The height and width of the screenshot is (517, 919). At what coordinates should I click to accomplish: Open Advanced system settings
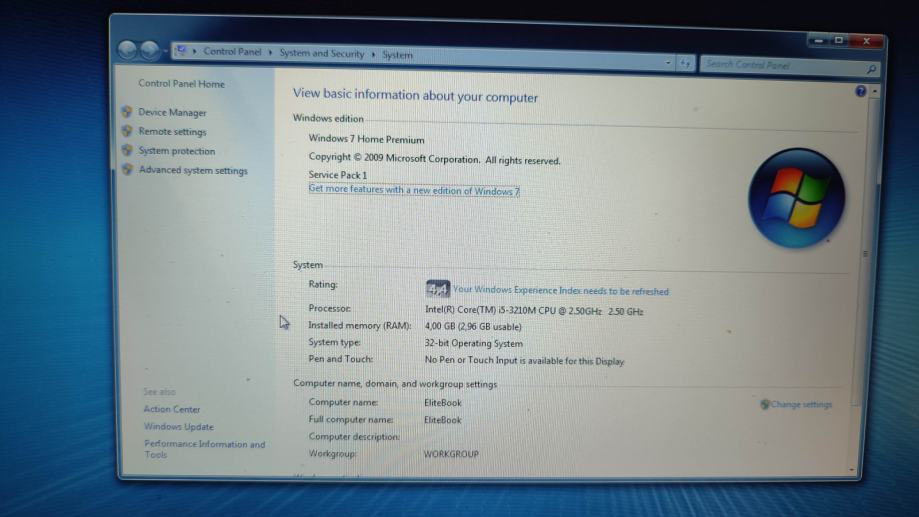tap(193, 170)
